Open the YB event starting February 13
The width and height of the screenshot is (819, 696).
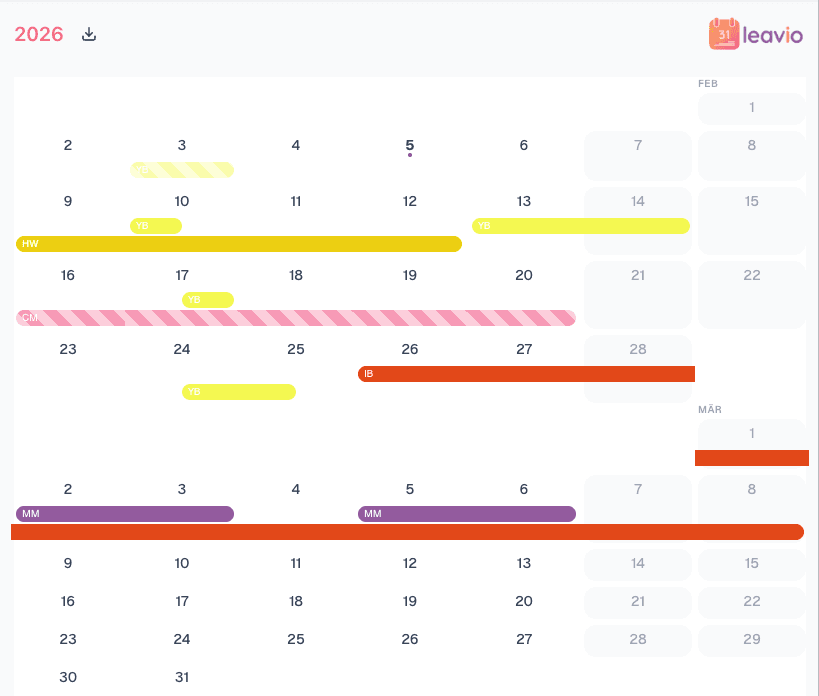tap(580, 225)
